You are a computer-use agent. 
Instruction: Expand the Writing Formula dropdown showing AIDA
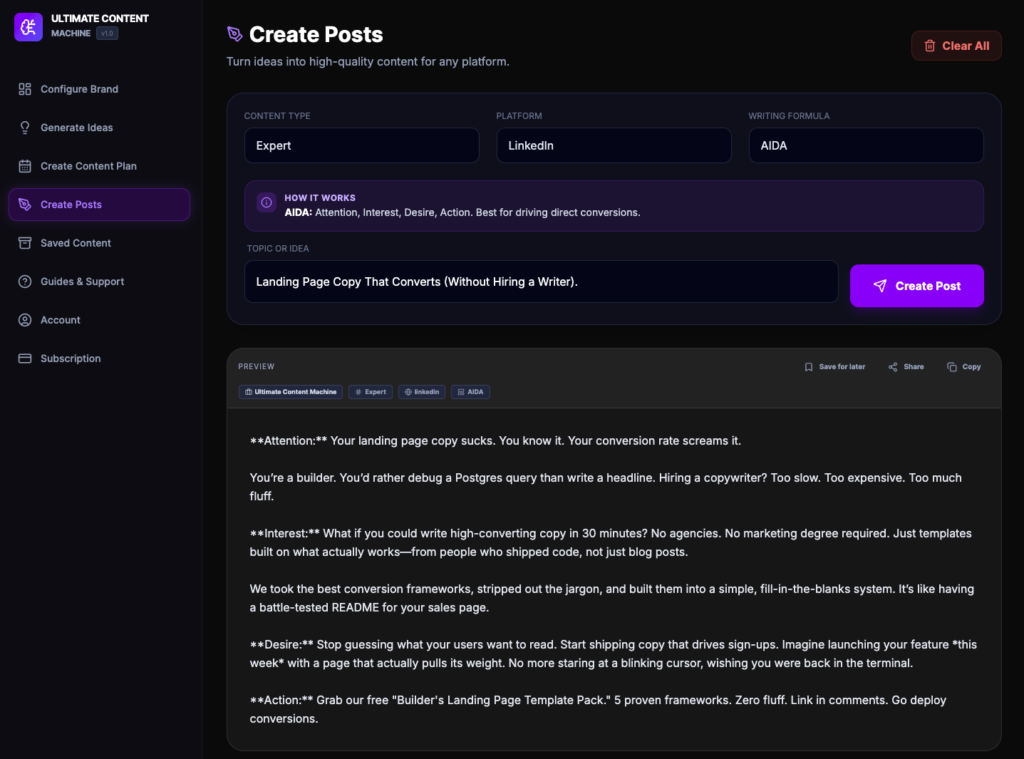point(865,145)
